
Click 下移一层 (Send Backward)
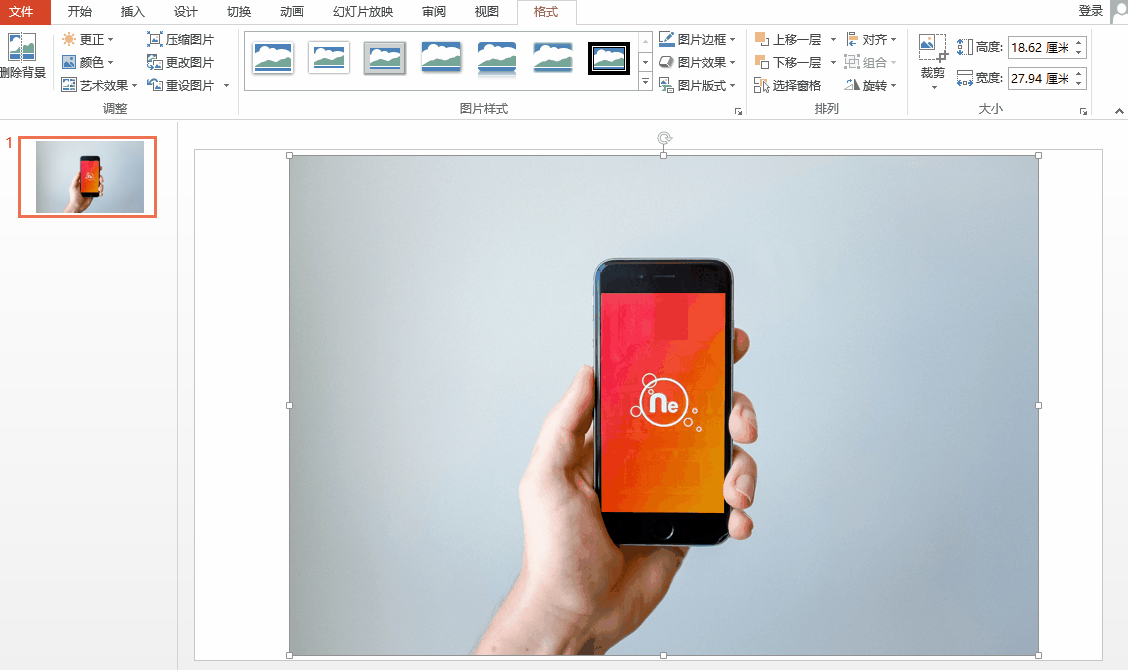pos(788,63)
